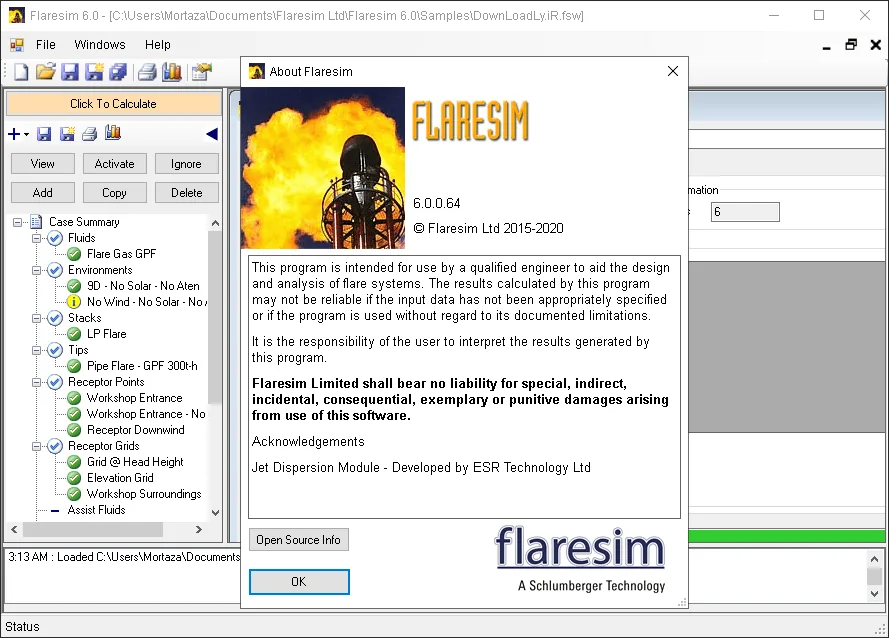Screen dimensions: 889x638
Task: Close the About Flaresim dialog
Action: (x=673, y=71)
